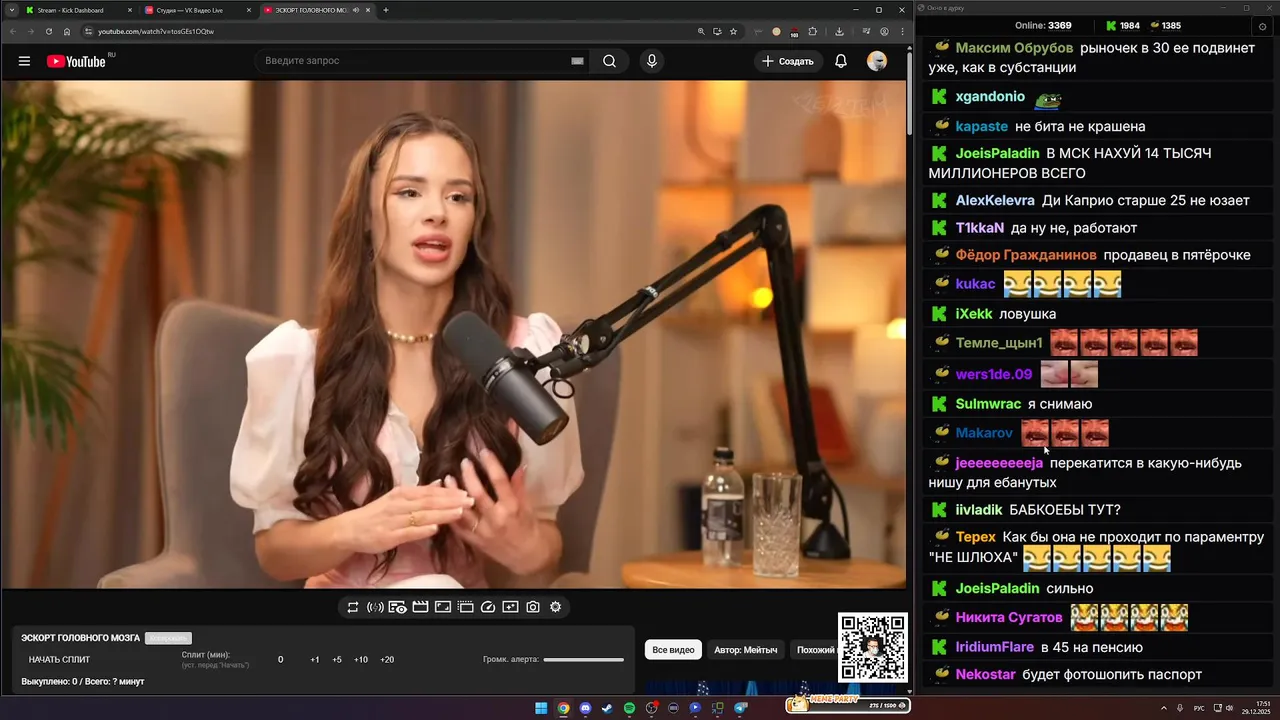This screenshot has height=720, width=1280.
Task: Click the НАЧАТЬ СПЛИТ button
Action: point(59,659)
